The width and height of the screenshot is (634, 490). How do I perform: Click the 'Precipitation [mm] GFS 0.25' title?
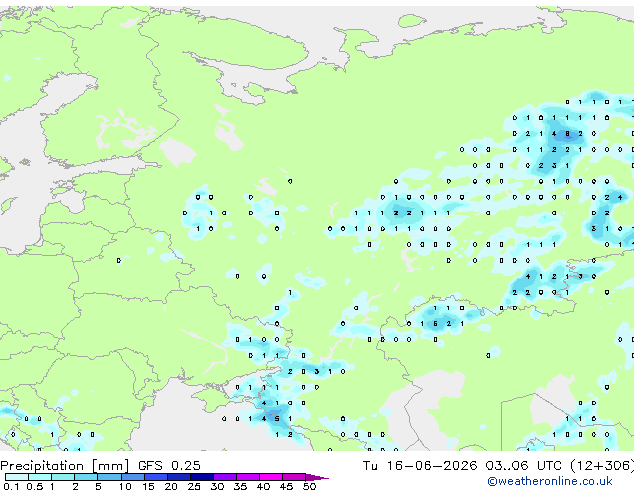click(100, 466)
